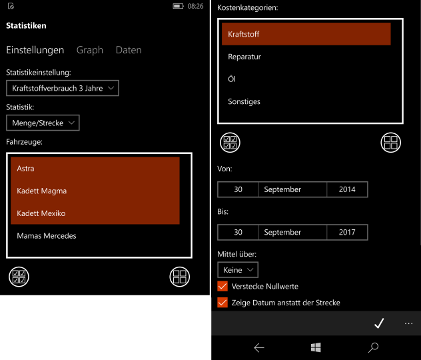
Task: Select all cost categories icon under Kostenkategorien
Action: tap(230, 143)
